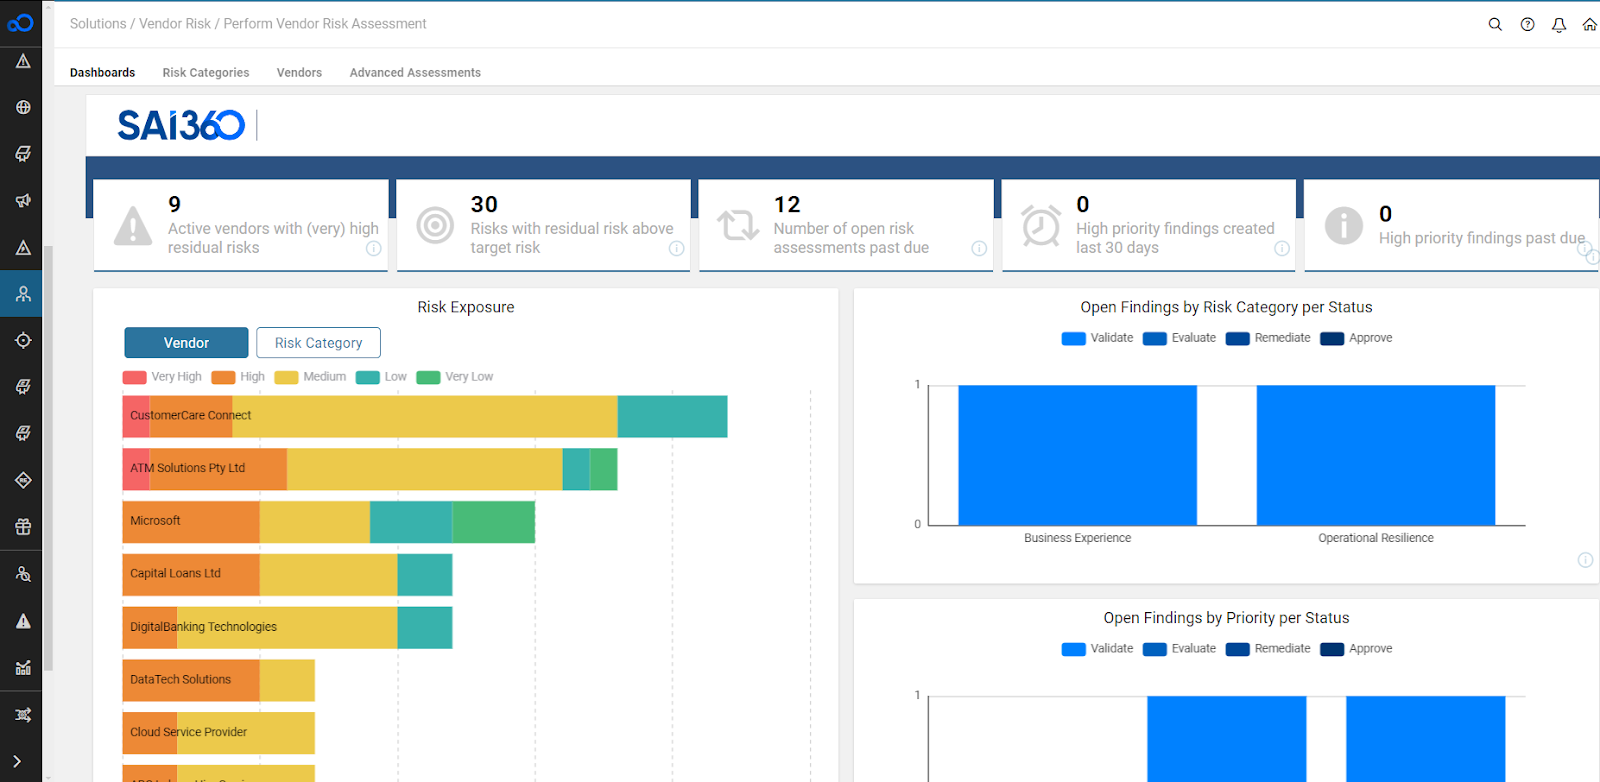Screen dimensions: 1600x782
Task: Toggle Validate legend in Risk Category per Status chart
Action: 1097,338
